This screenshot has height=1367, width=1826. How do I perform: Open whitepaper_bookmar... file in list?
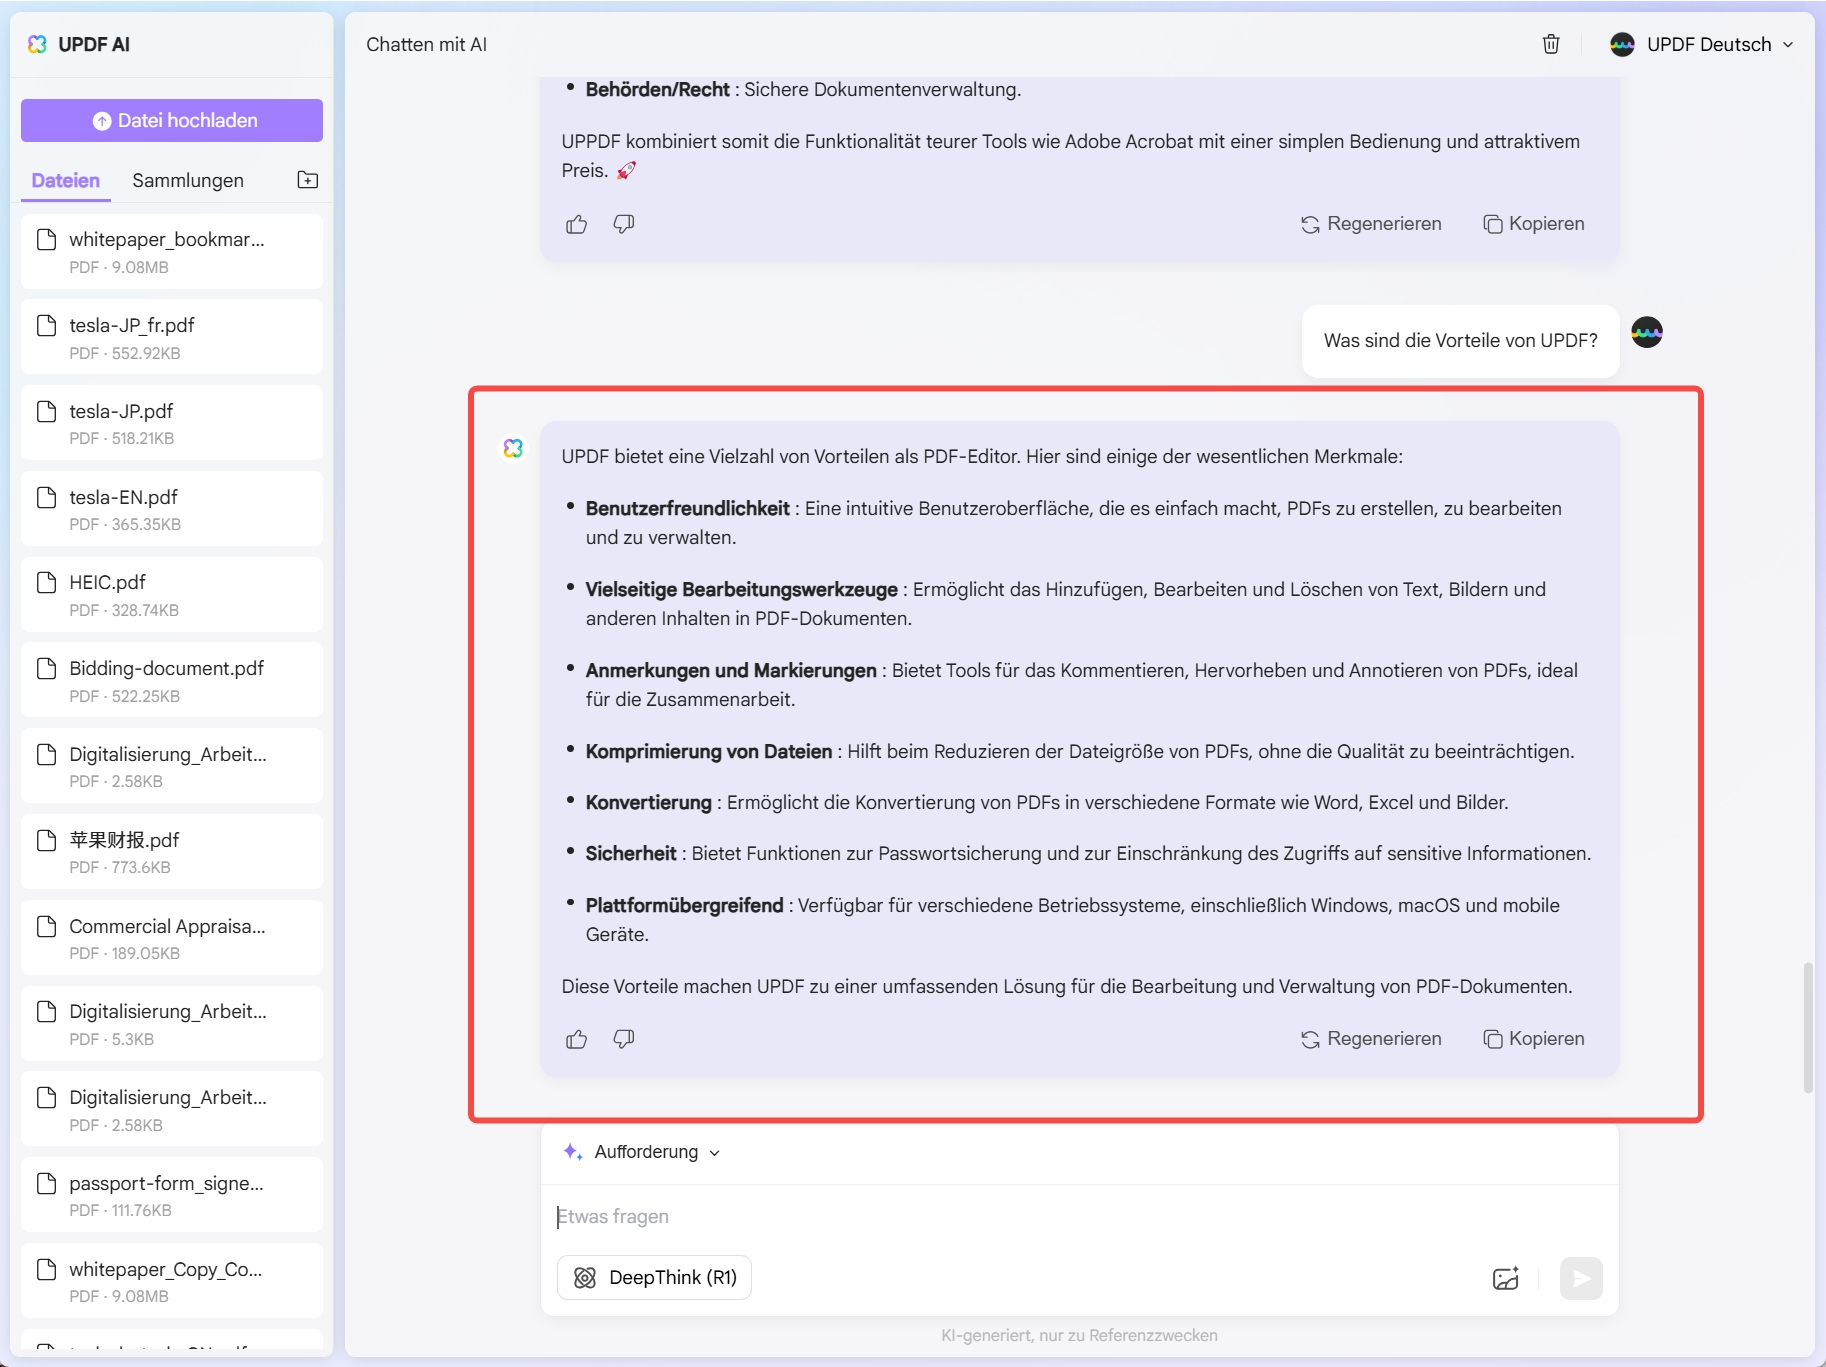(172, 252)
